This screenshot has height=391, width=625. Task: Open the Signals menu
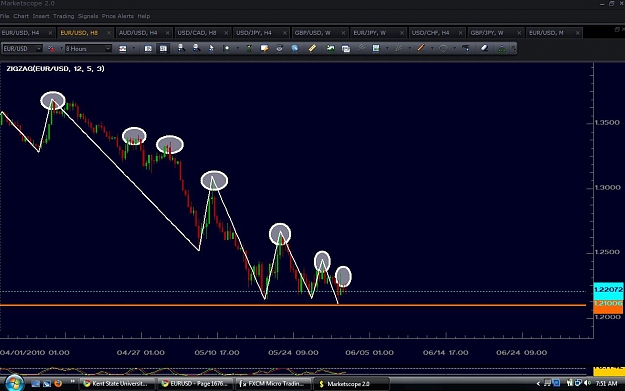pyautogui.click(x=88, y=16)
